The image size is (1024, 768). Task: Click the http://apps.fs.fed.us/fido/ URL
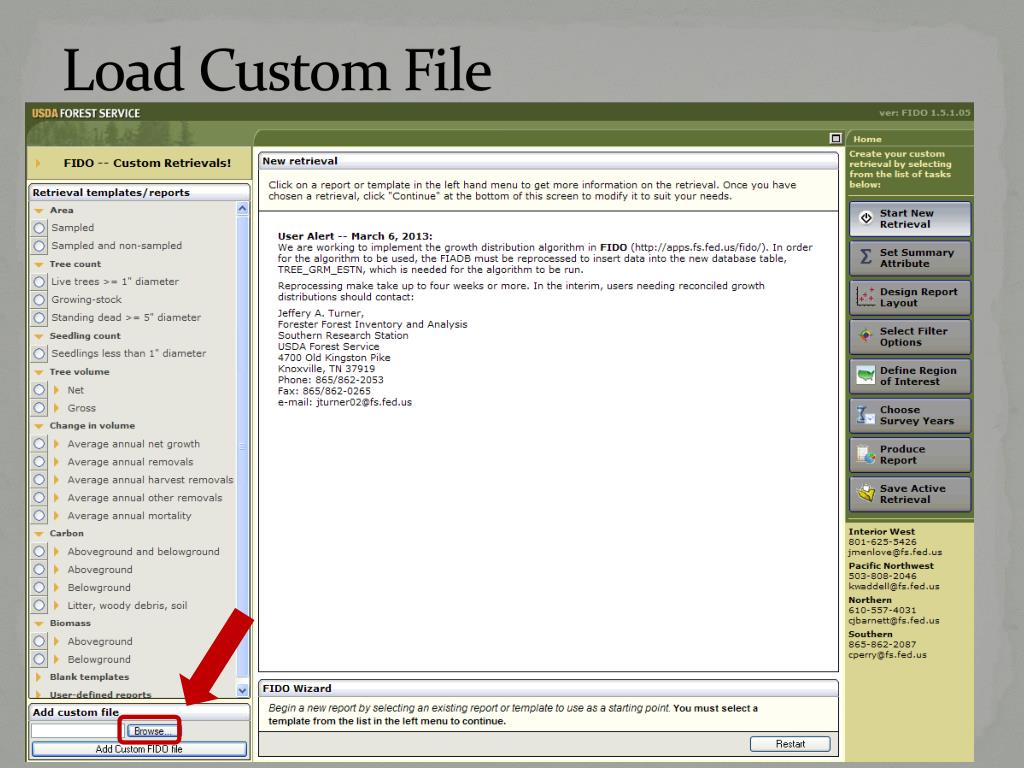pyautogui.click(x=697, y=248)
